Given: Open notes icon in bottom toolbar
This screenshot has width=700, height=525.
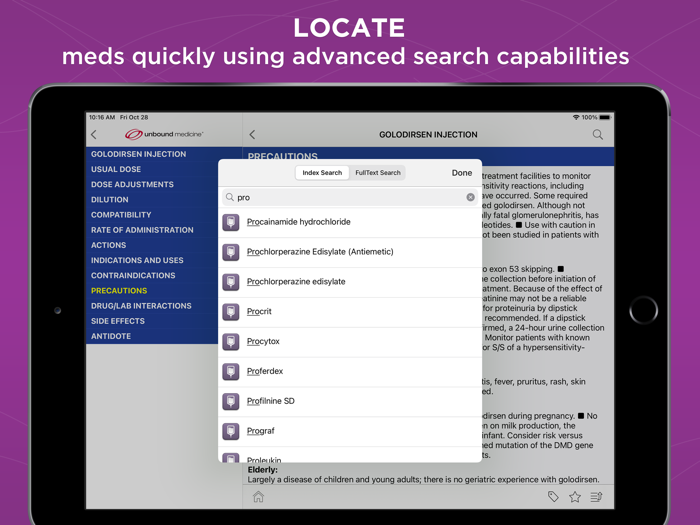Looking at the screenshot, I should tap(596, 496).
